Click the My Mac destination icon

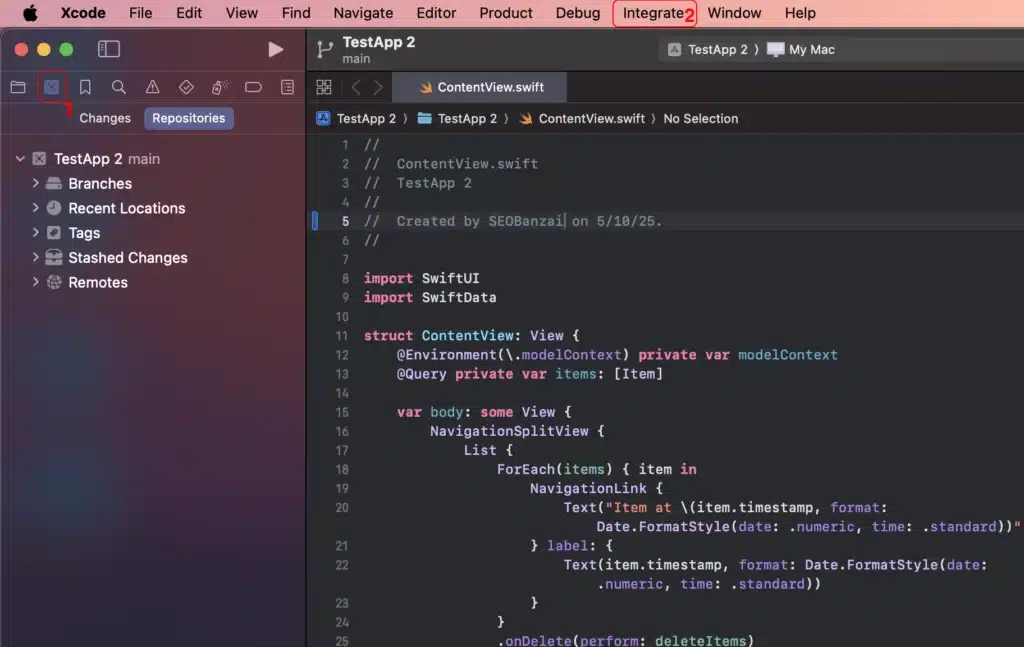click(x=775, y=50)
